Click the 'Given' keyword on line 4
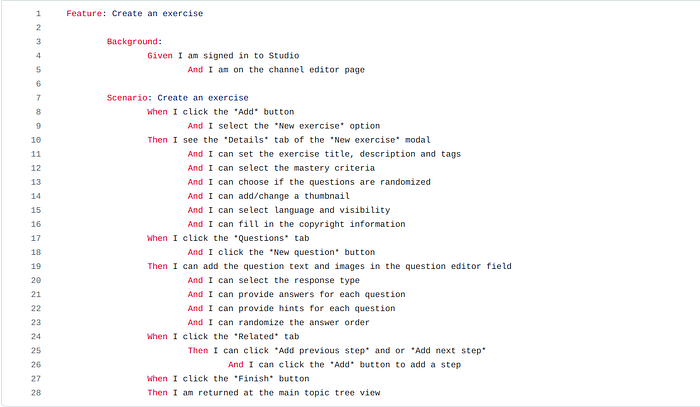The image size is (700, 407). point(160,55)
